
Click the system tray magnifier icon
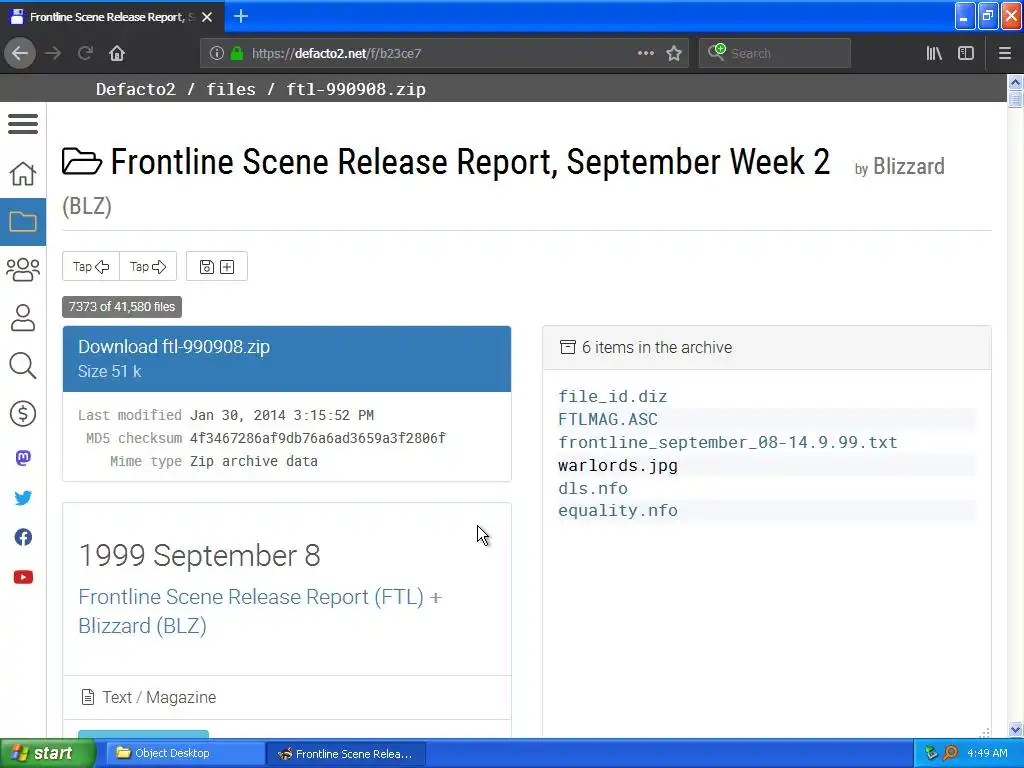click(x=950, y=753)
